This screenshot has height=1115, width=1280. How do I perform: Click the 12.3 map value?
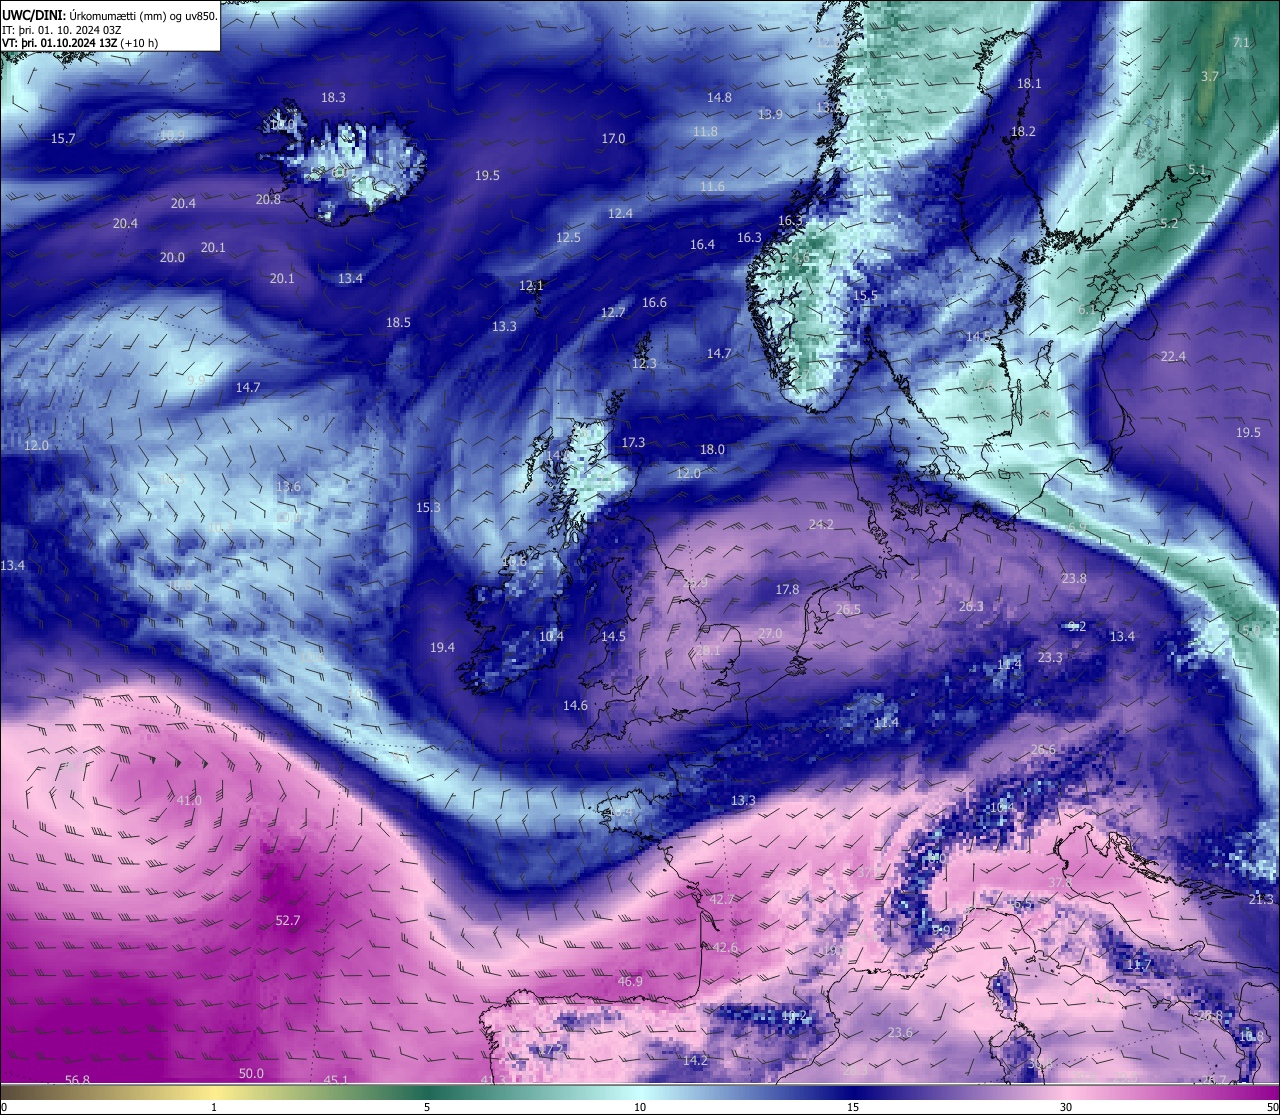(x=644, y=363)
